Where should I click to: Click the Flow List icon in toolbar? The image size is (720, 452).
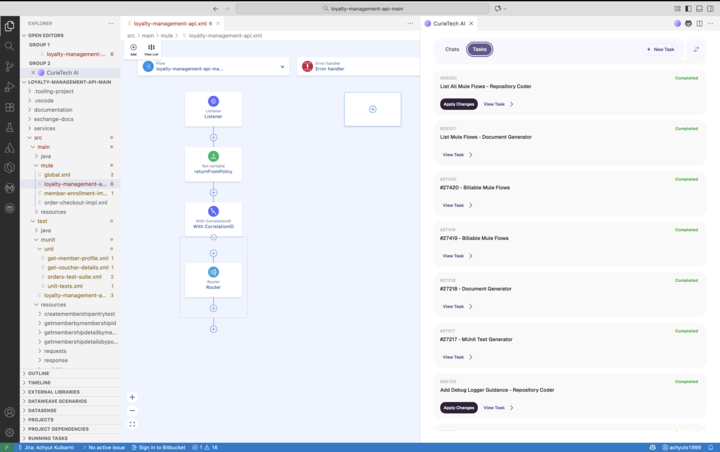tap(151, 49)
